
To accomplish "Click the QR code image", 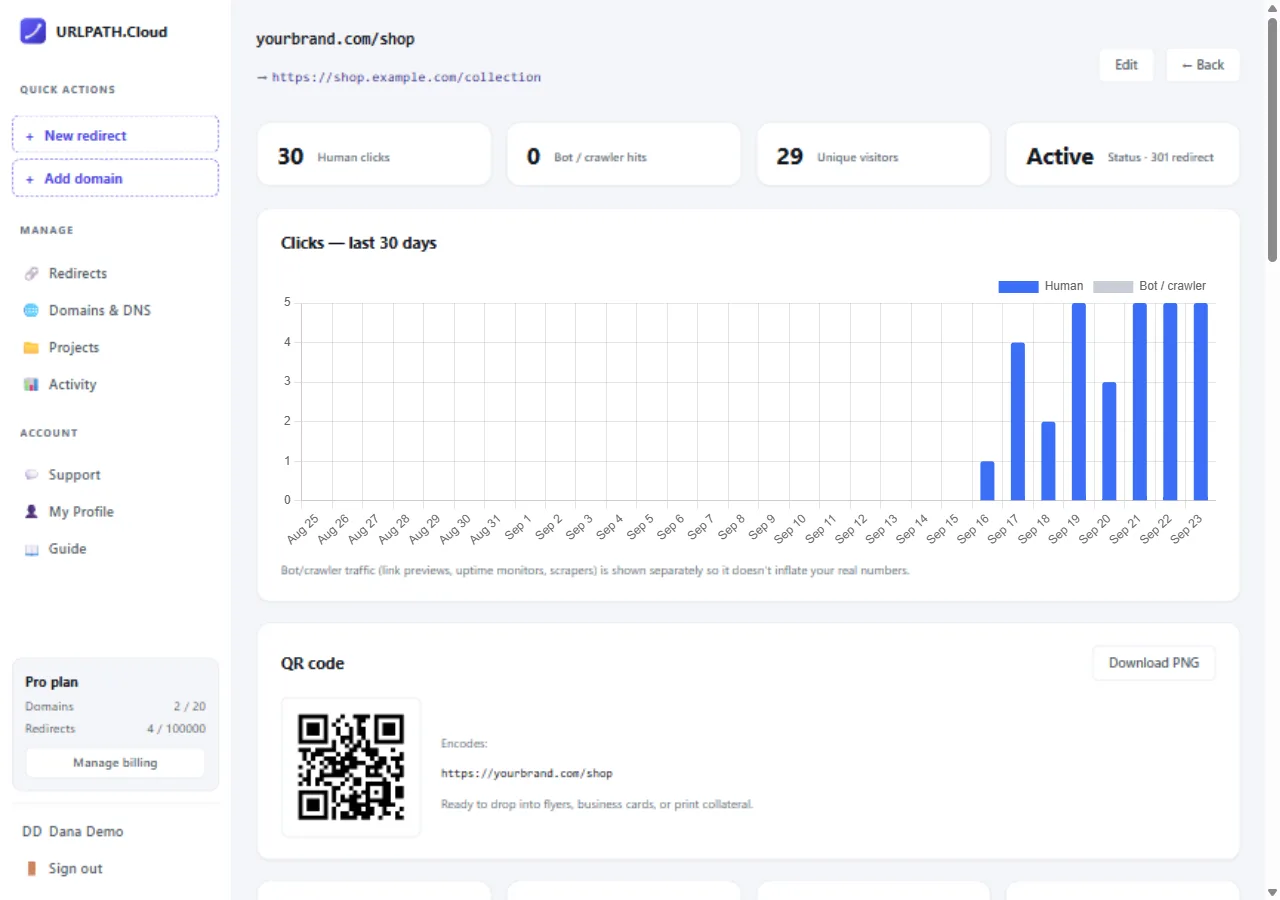I will (351, 767).
